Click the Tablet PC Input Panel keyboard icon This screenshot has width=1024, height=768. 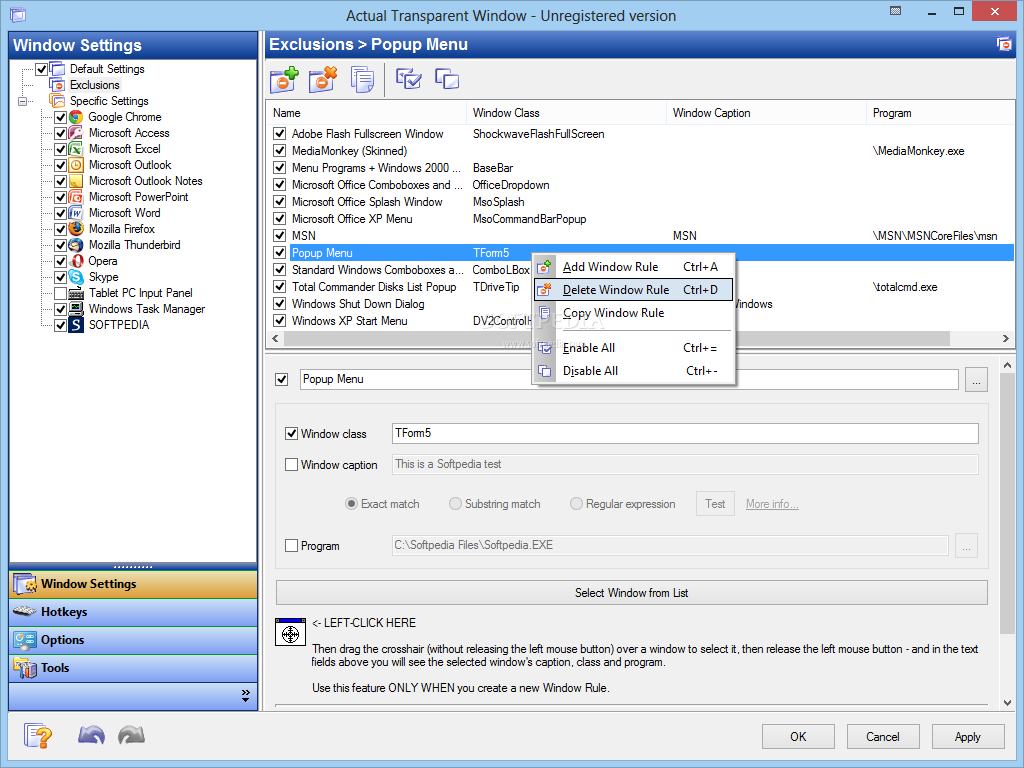coord(76,293)
